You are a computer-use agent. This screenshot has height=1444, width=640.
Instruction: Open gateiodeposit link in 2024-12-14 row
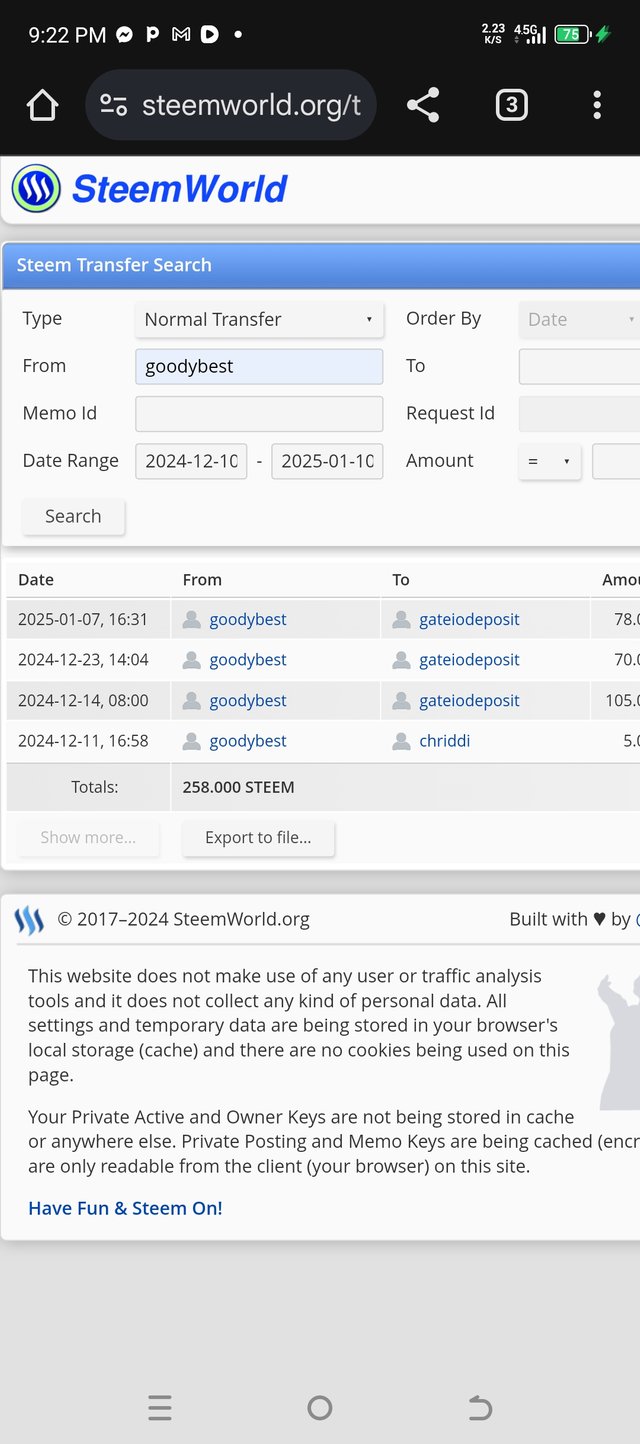click(x=469, y=701)
